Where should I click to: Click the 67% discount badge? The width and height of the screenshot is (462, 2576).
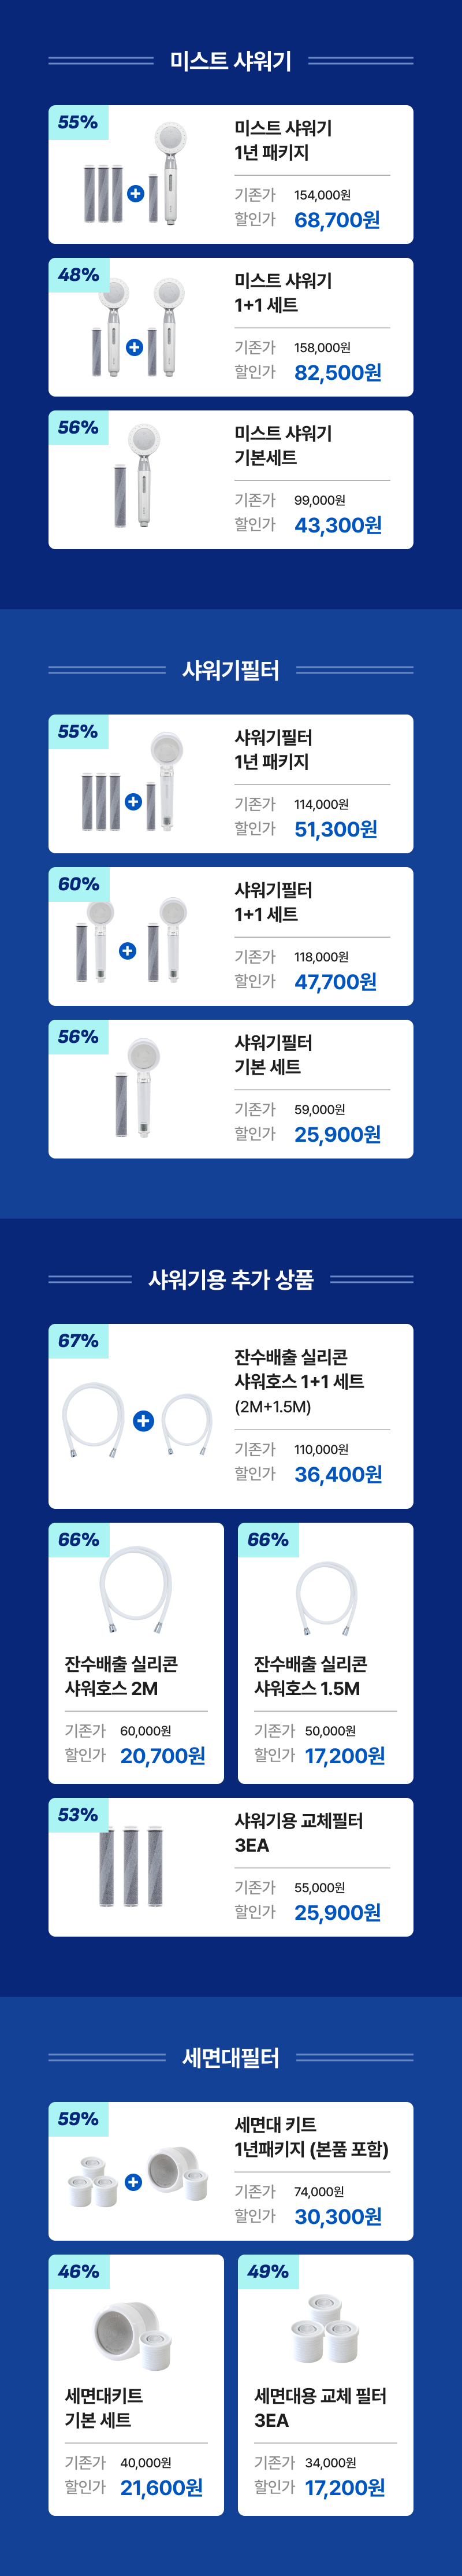tap(78, 1341)
